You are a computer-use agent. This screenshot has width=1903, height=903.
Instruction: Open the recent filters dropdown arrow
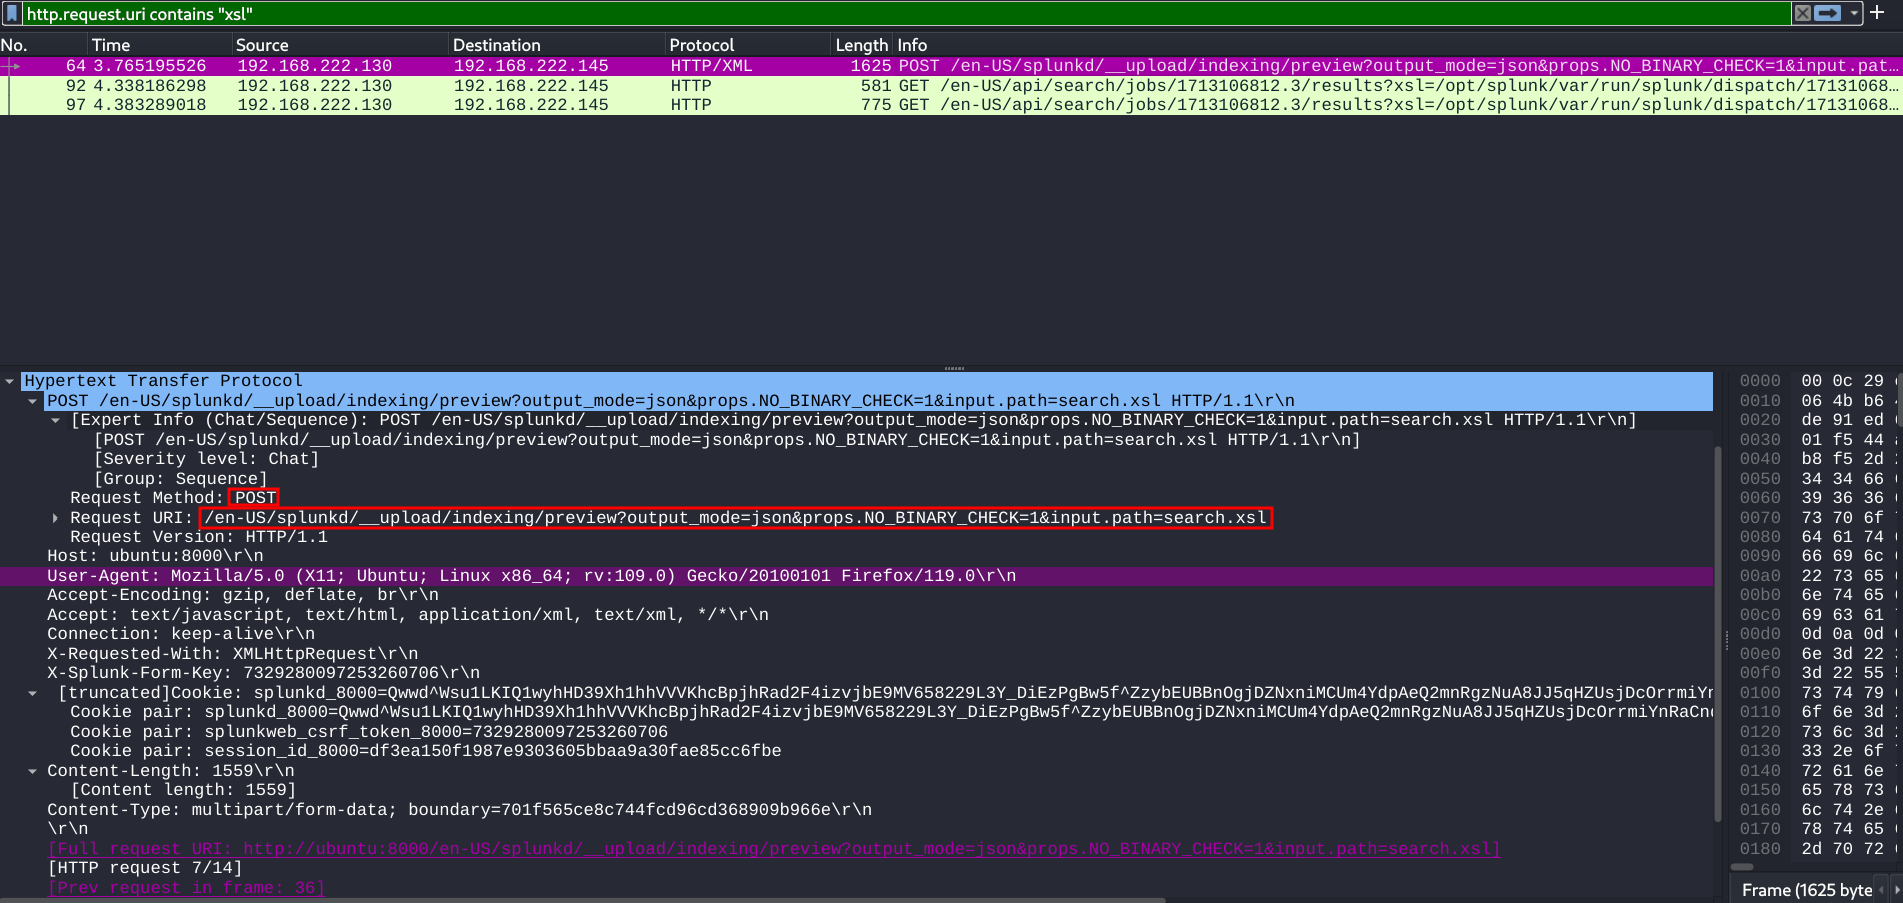coord(1854,13)
